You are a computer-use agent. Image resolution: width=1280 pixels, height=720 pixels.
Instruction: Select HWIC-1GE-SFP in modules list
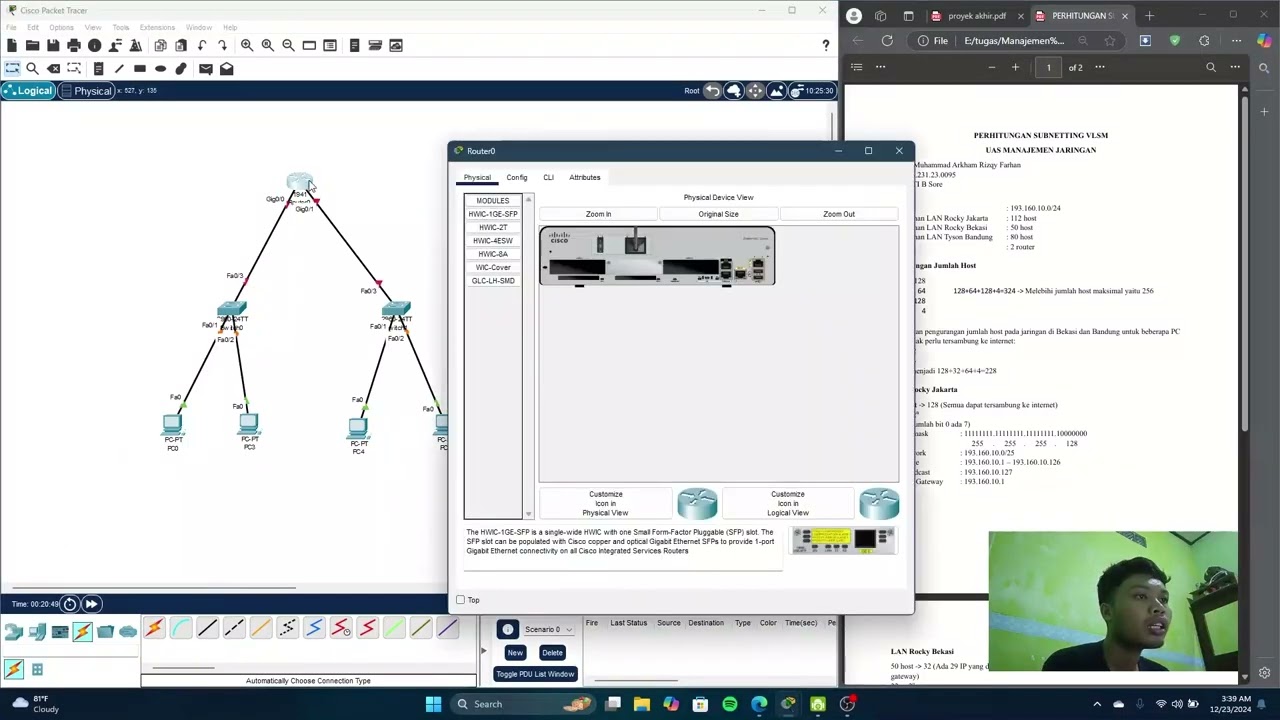pyautogui.click(x=493, y=214)
